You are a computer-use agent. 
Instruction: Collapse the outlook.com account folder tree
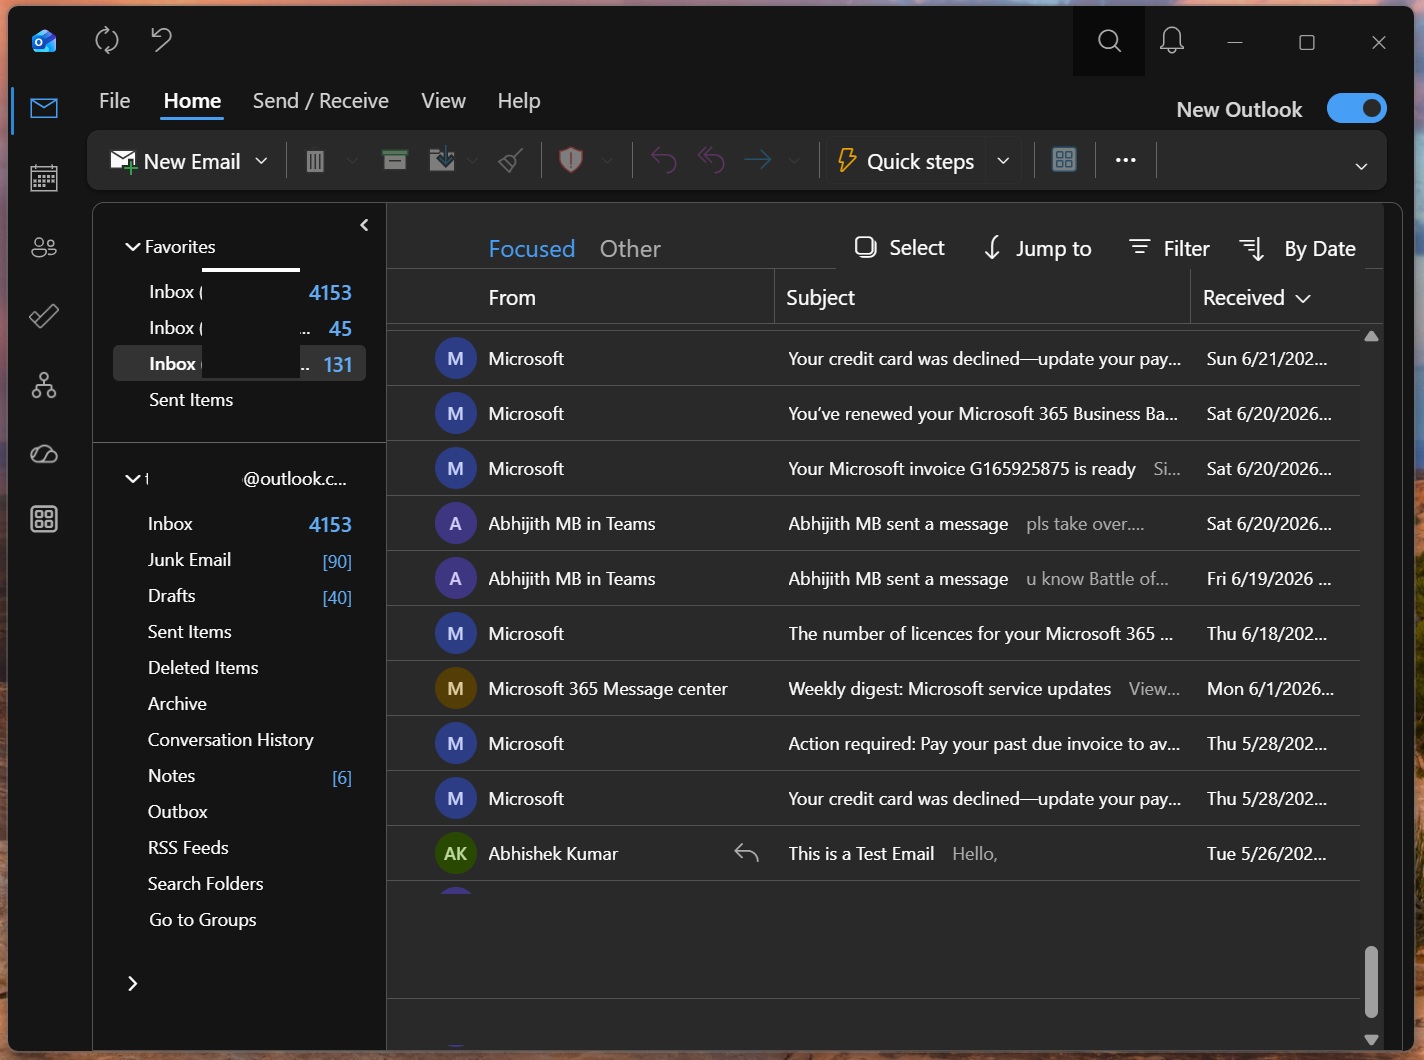coord(132,479)
